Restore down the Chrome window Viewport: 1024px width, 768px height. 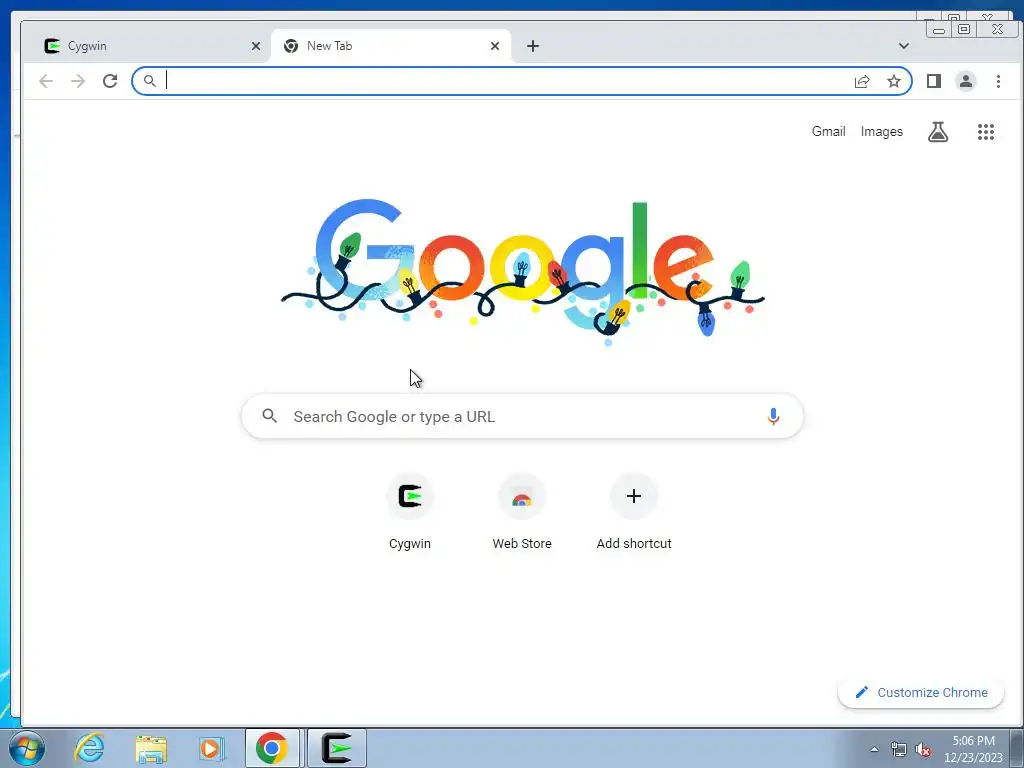coord(964,29)
